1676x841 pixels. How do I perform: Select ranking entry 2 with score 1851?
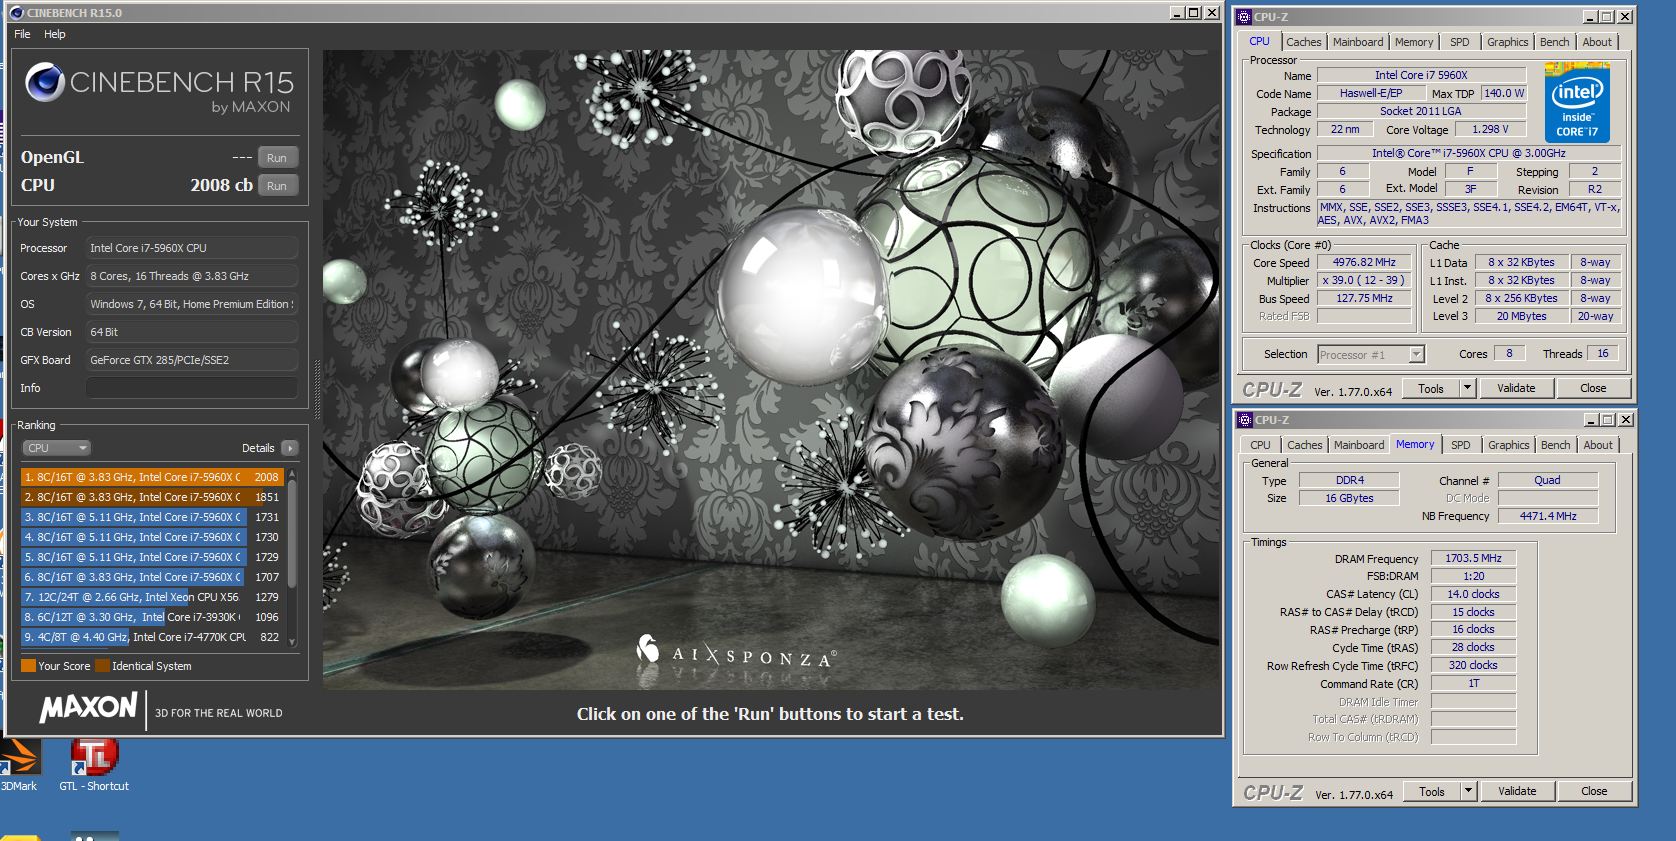pyautogui.click(x=152, y=497)
